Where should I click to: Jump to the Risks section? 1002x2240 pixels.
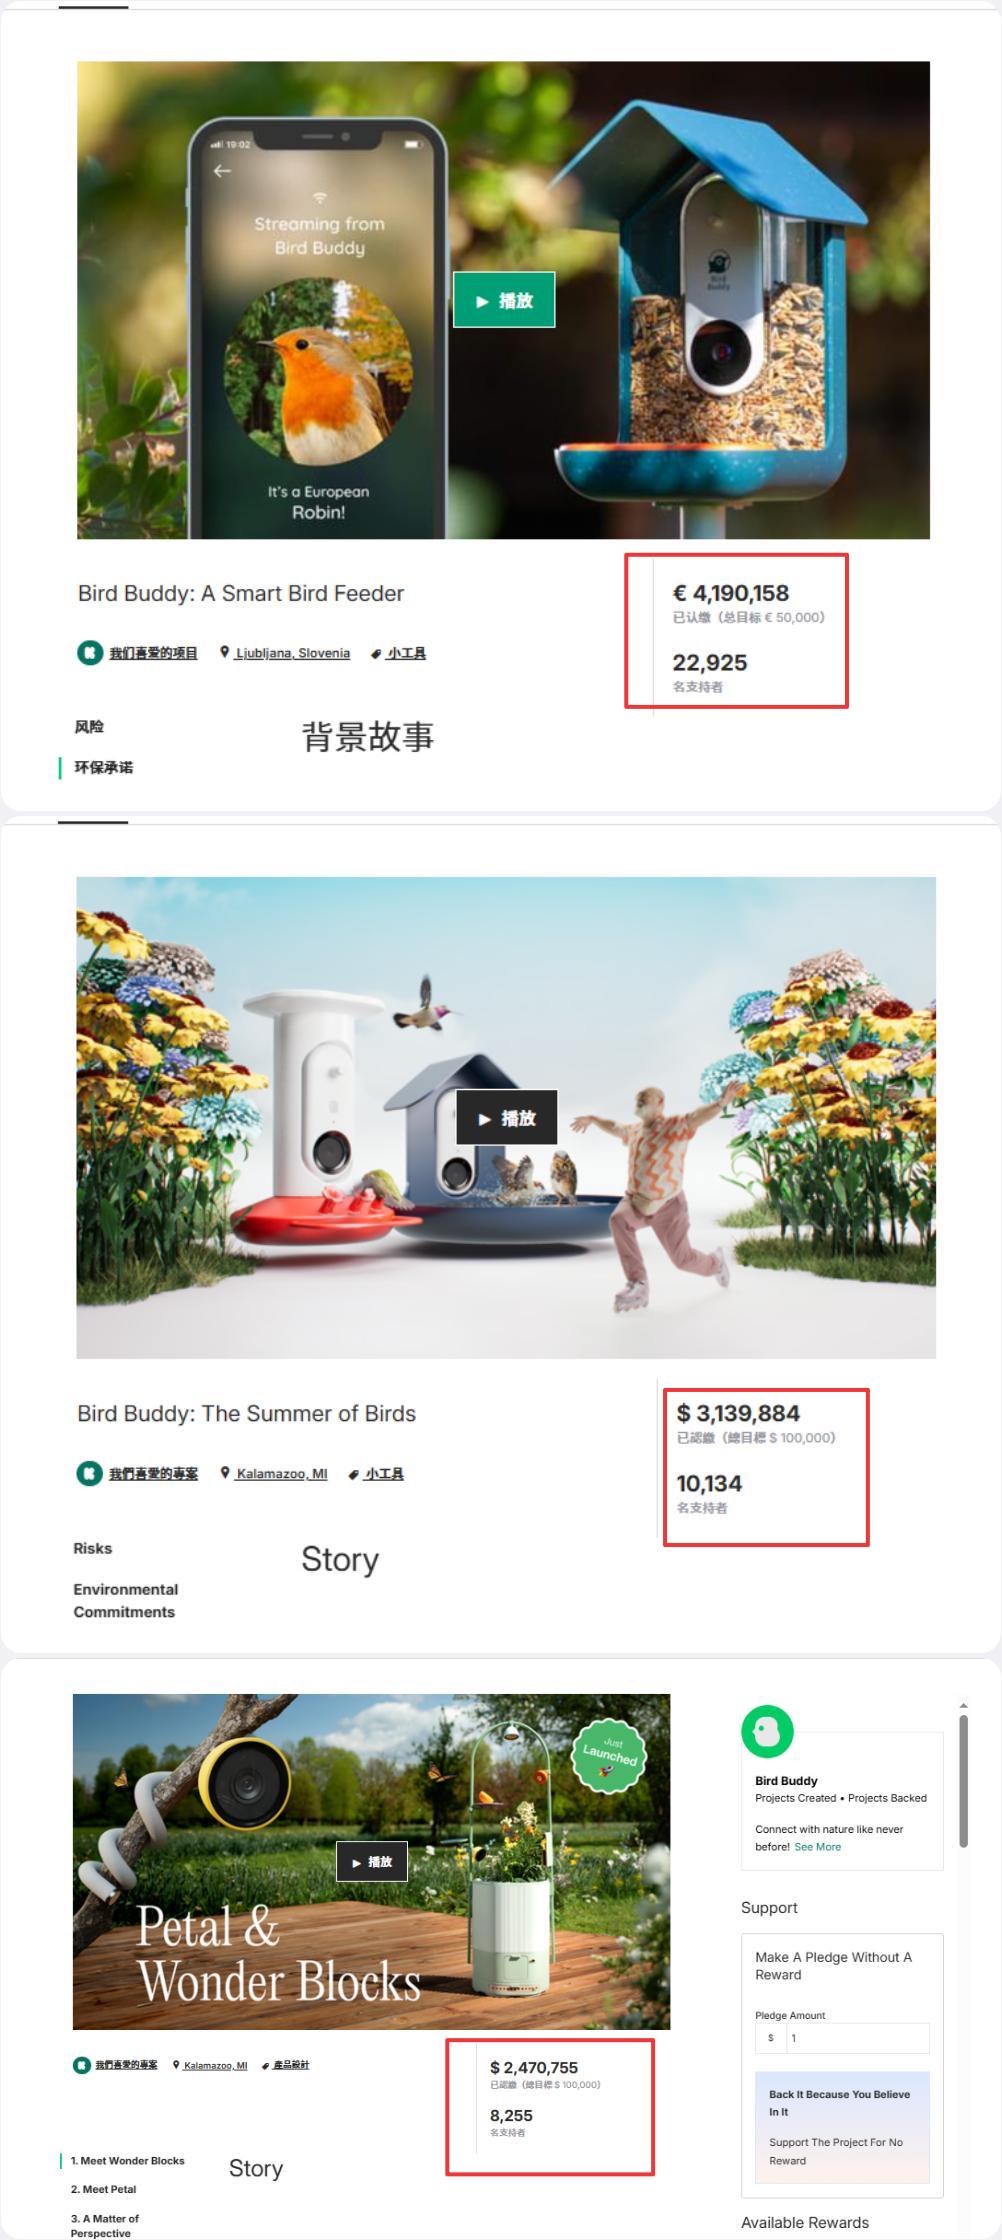coord(92,1548)
